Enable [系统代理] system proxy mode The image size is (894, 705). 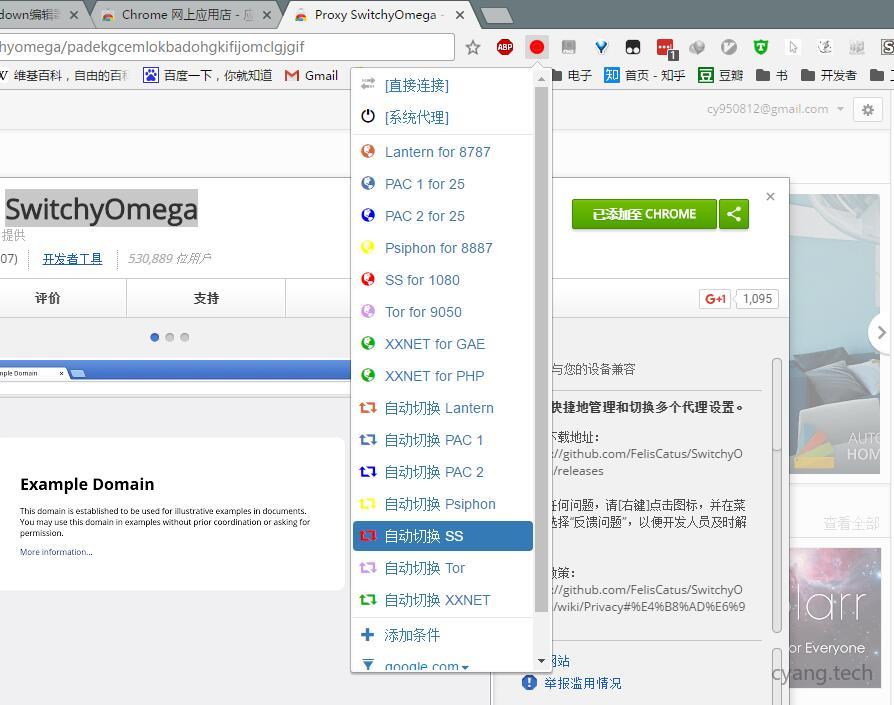pyautogui.click(x=416, y=118)
